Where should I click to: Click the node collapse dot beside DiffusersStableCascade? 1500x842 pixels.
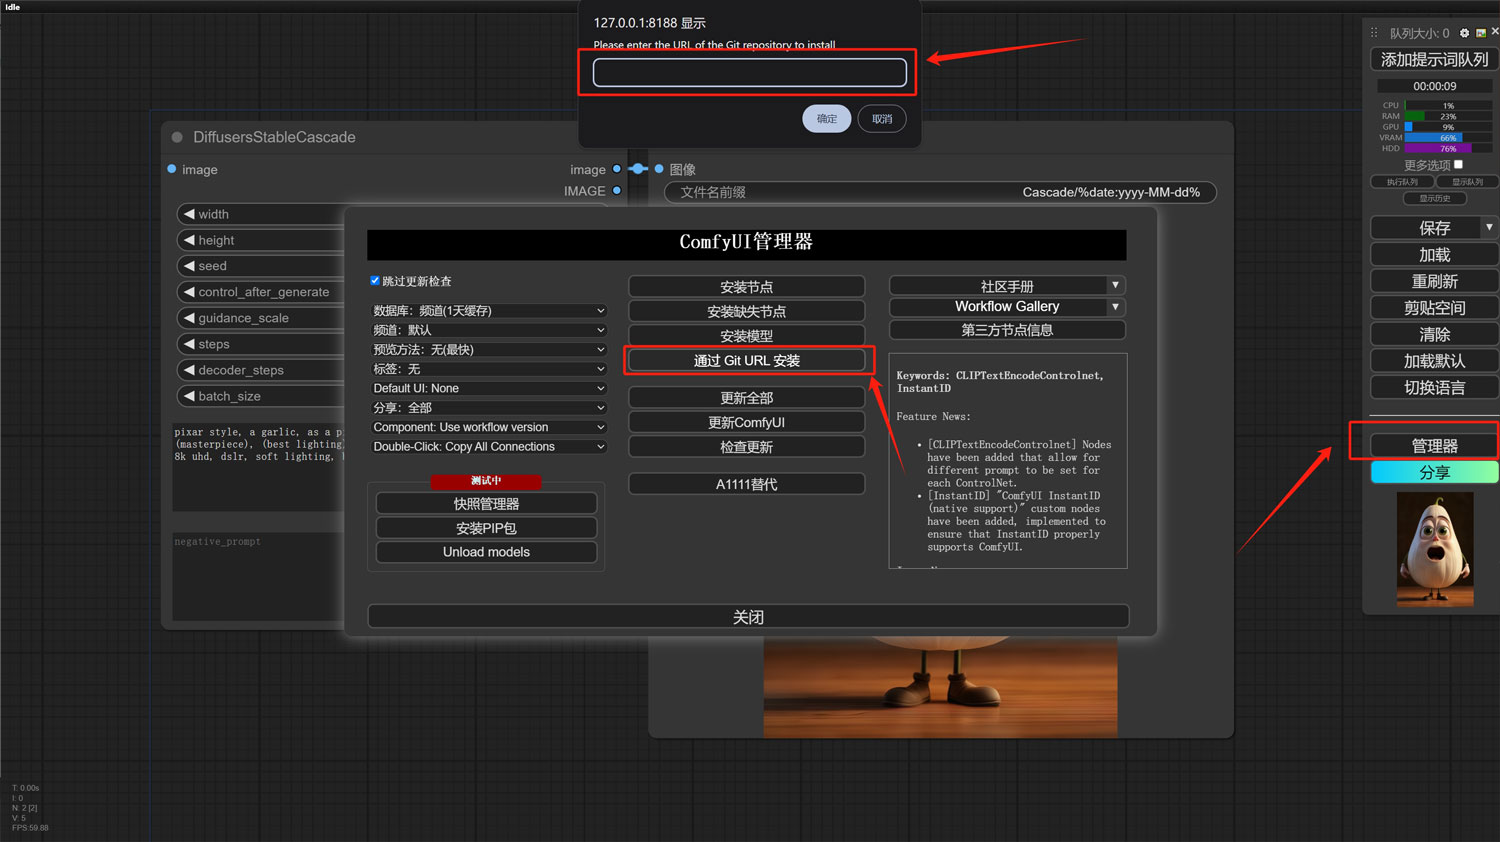pyautogui.click(x=177, y=137)
